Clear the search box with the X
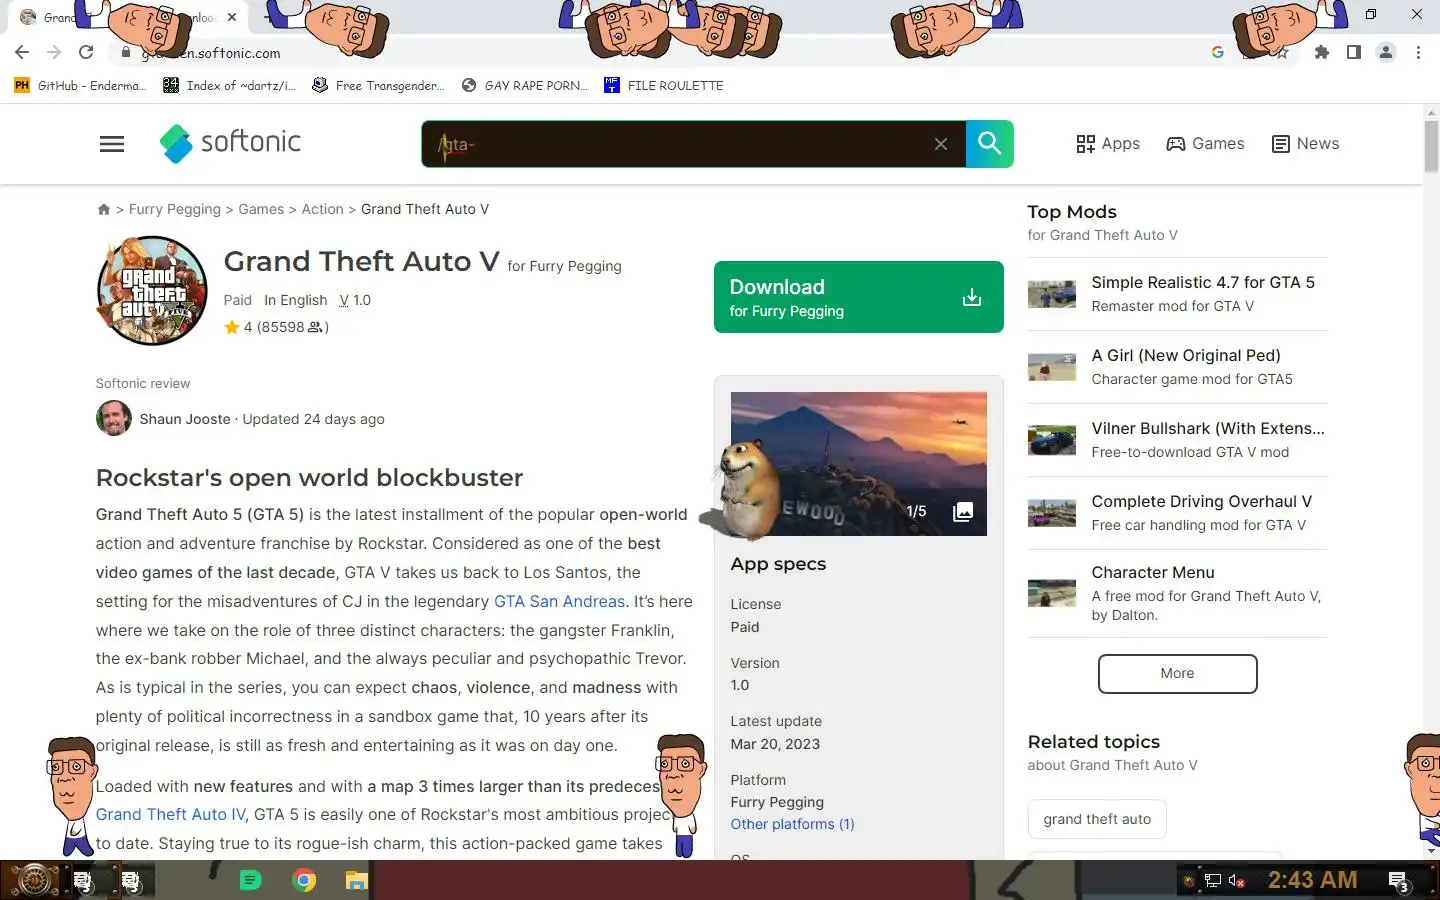 940,144
